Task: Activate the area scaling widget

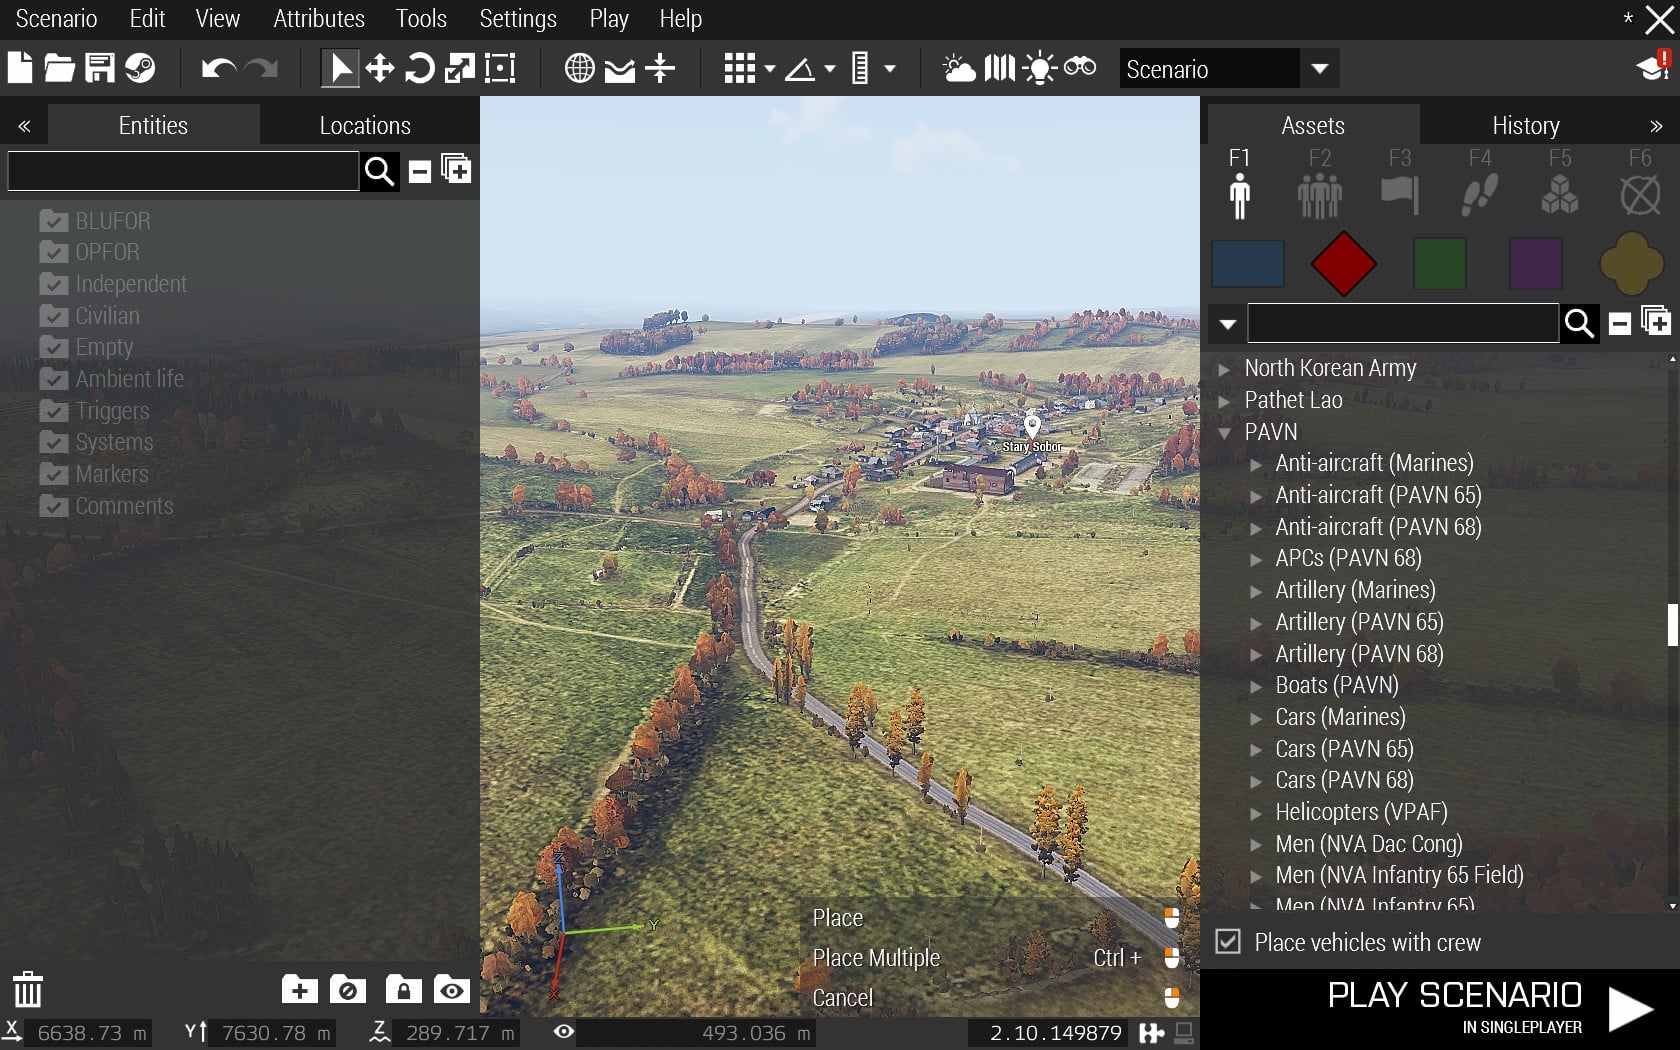Action: (x=500, y=68)
